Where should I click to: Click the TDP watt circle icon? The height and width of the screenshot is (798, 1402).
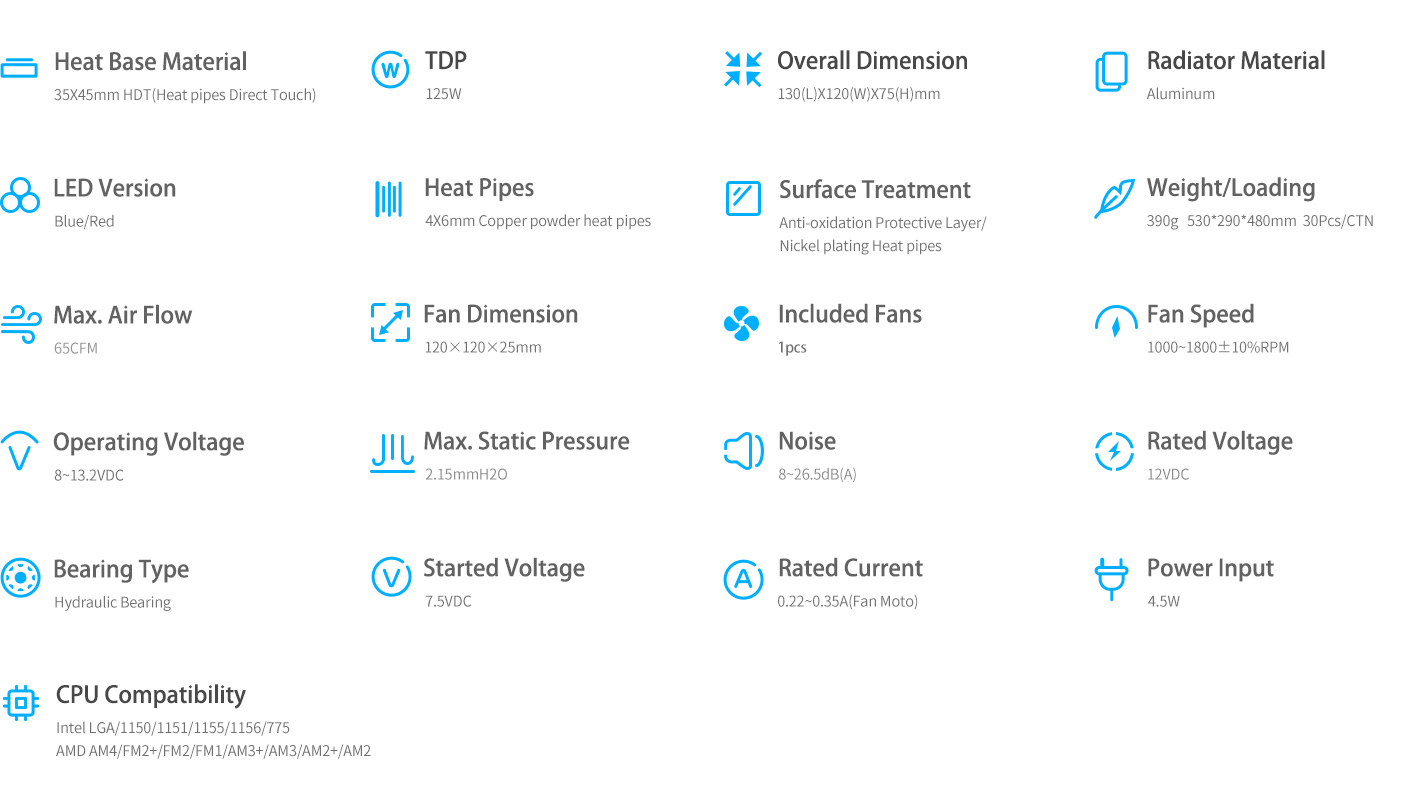(390, 71)
